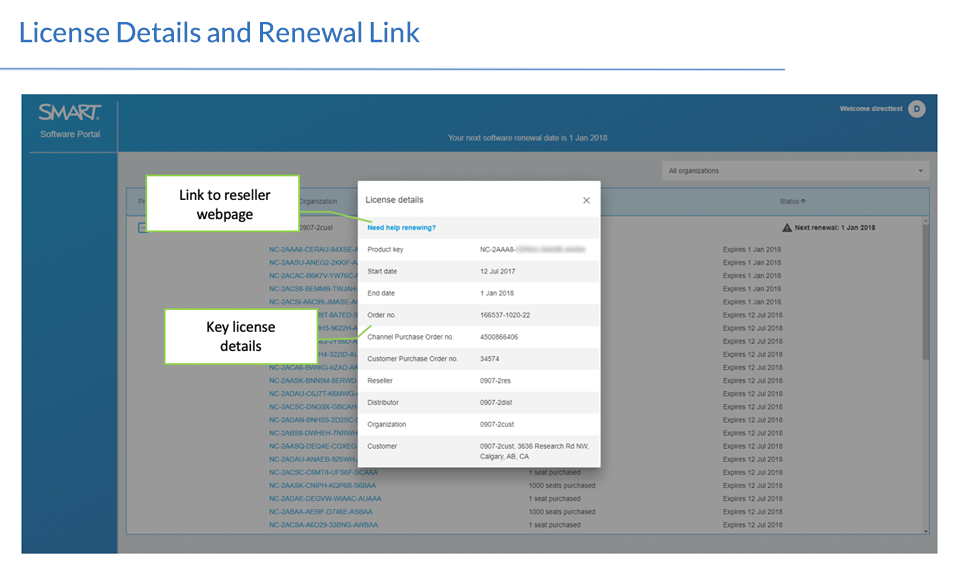Click the warning icon beside Next renewal
The width and height of the screenshot is (960, 580).
787,228
